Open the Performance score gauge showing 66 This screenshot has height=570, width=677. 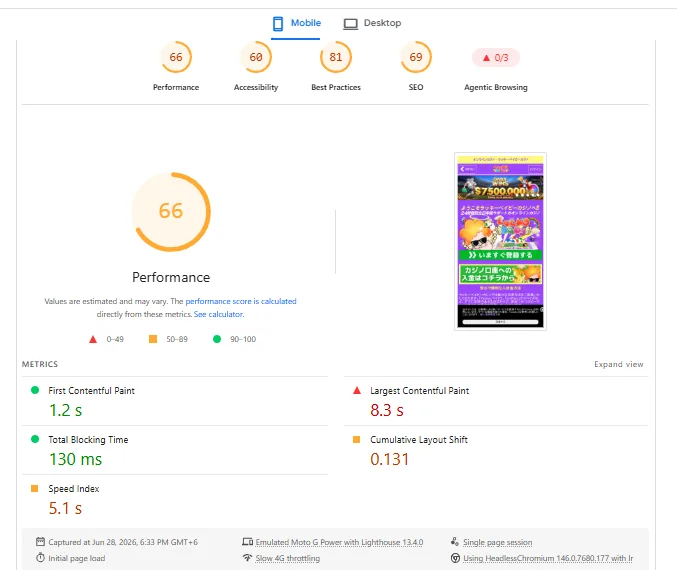(x=176, y=57)
